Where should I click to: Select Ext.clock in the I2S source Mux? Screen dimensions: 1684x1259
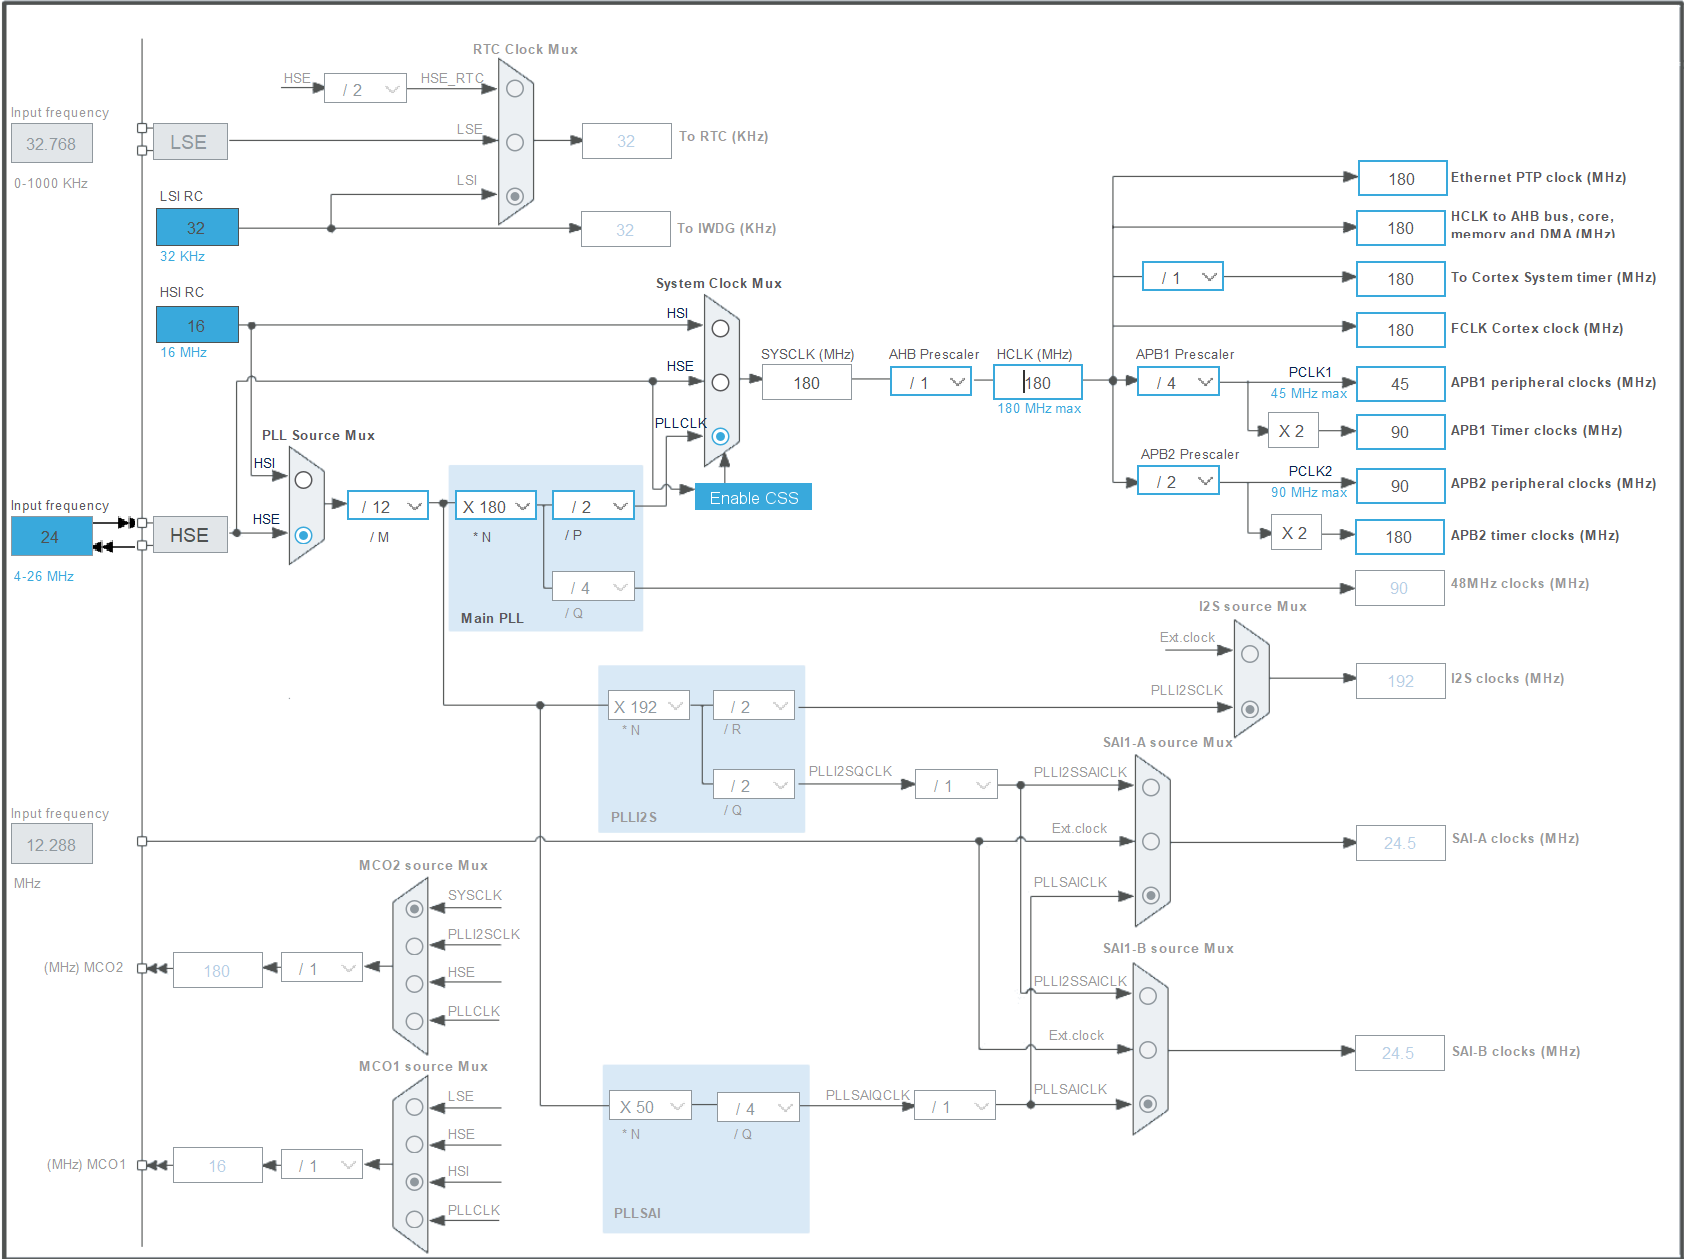point(1249,652)
